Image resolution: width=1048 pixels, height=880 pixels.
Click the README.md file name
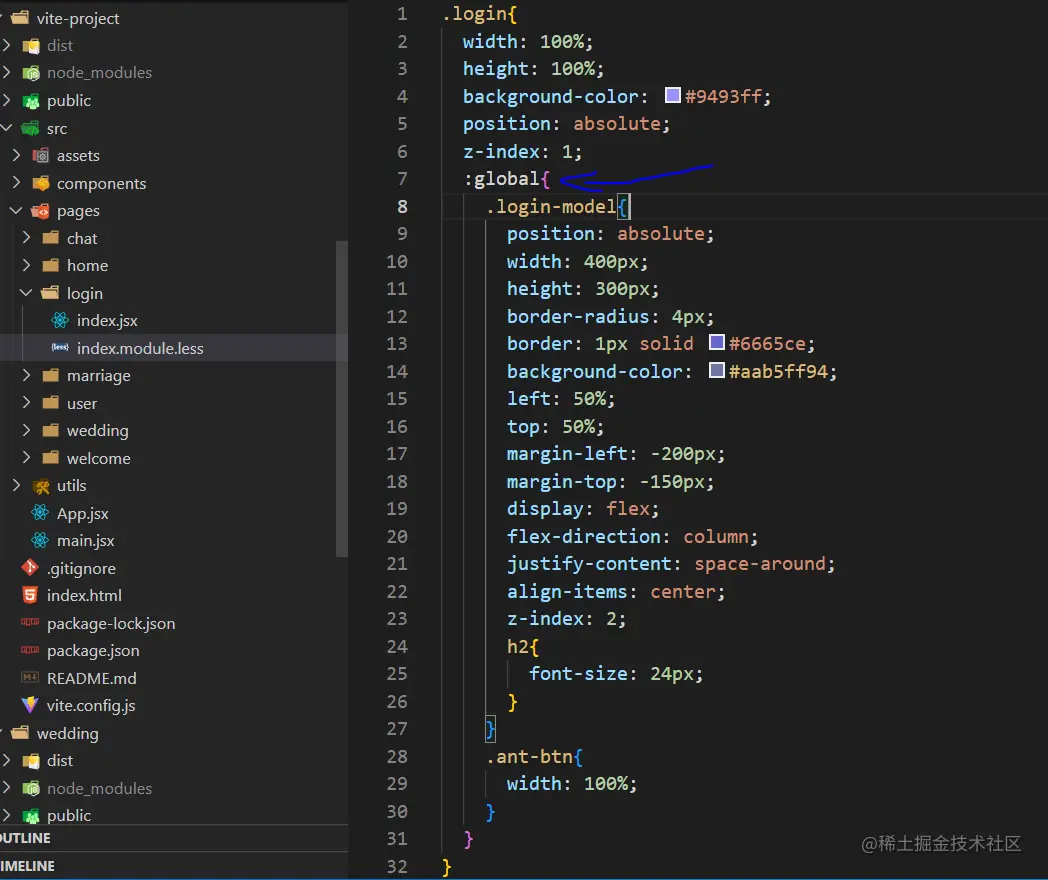pos(92,678)
